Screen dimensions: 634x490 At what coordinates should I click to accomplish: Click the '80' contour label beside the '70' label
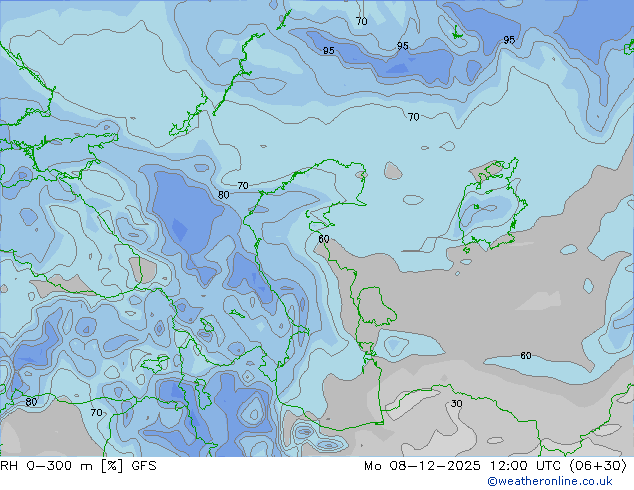point(224,195)
